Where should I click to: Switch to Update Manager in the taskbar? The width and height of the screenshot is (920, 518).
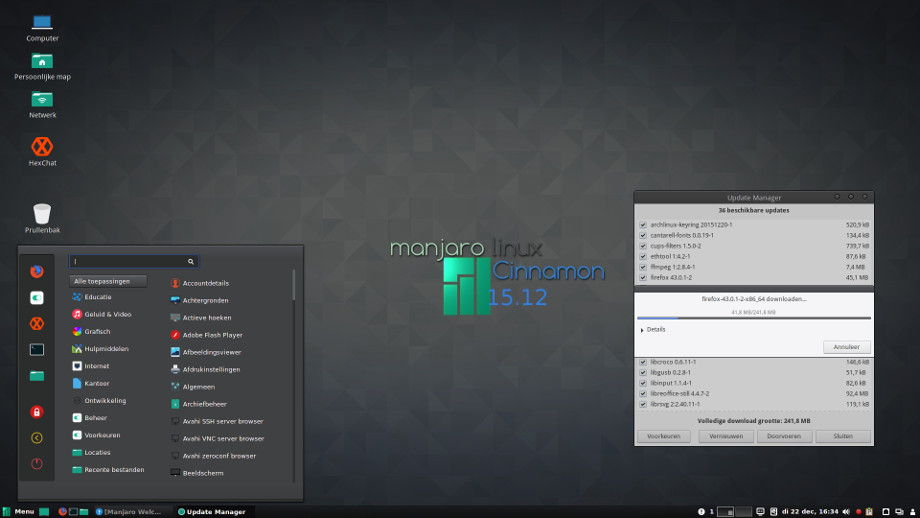point(212,512)
